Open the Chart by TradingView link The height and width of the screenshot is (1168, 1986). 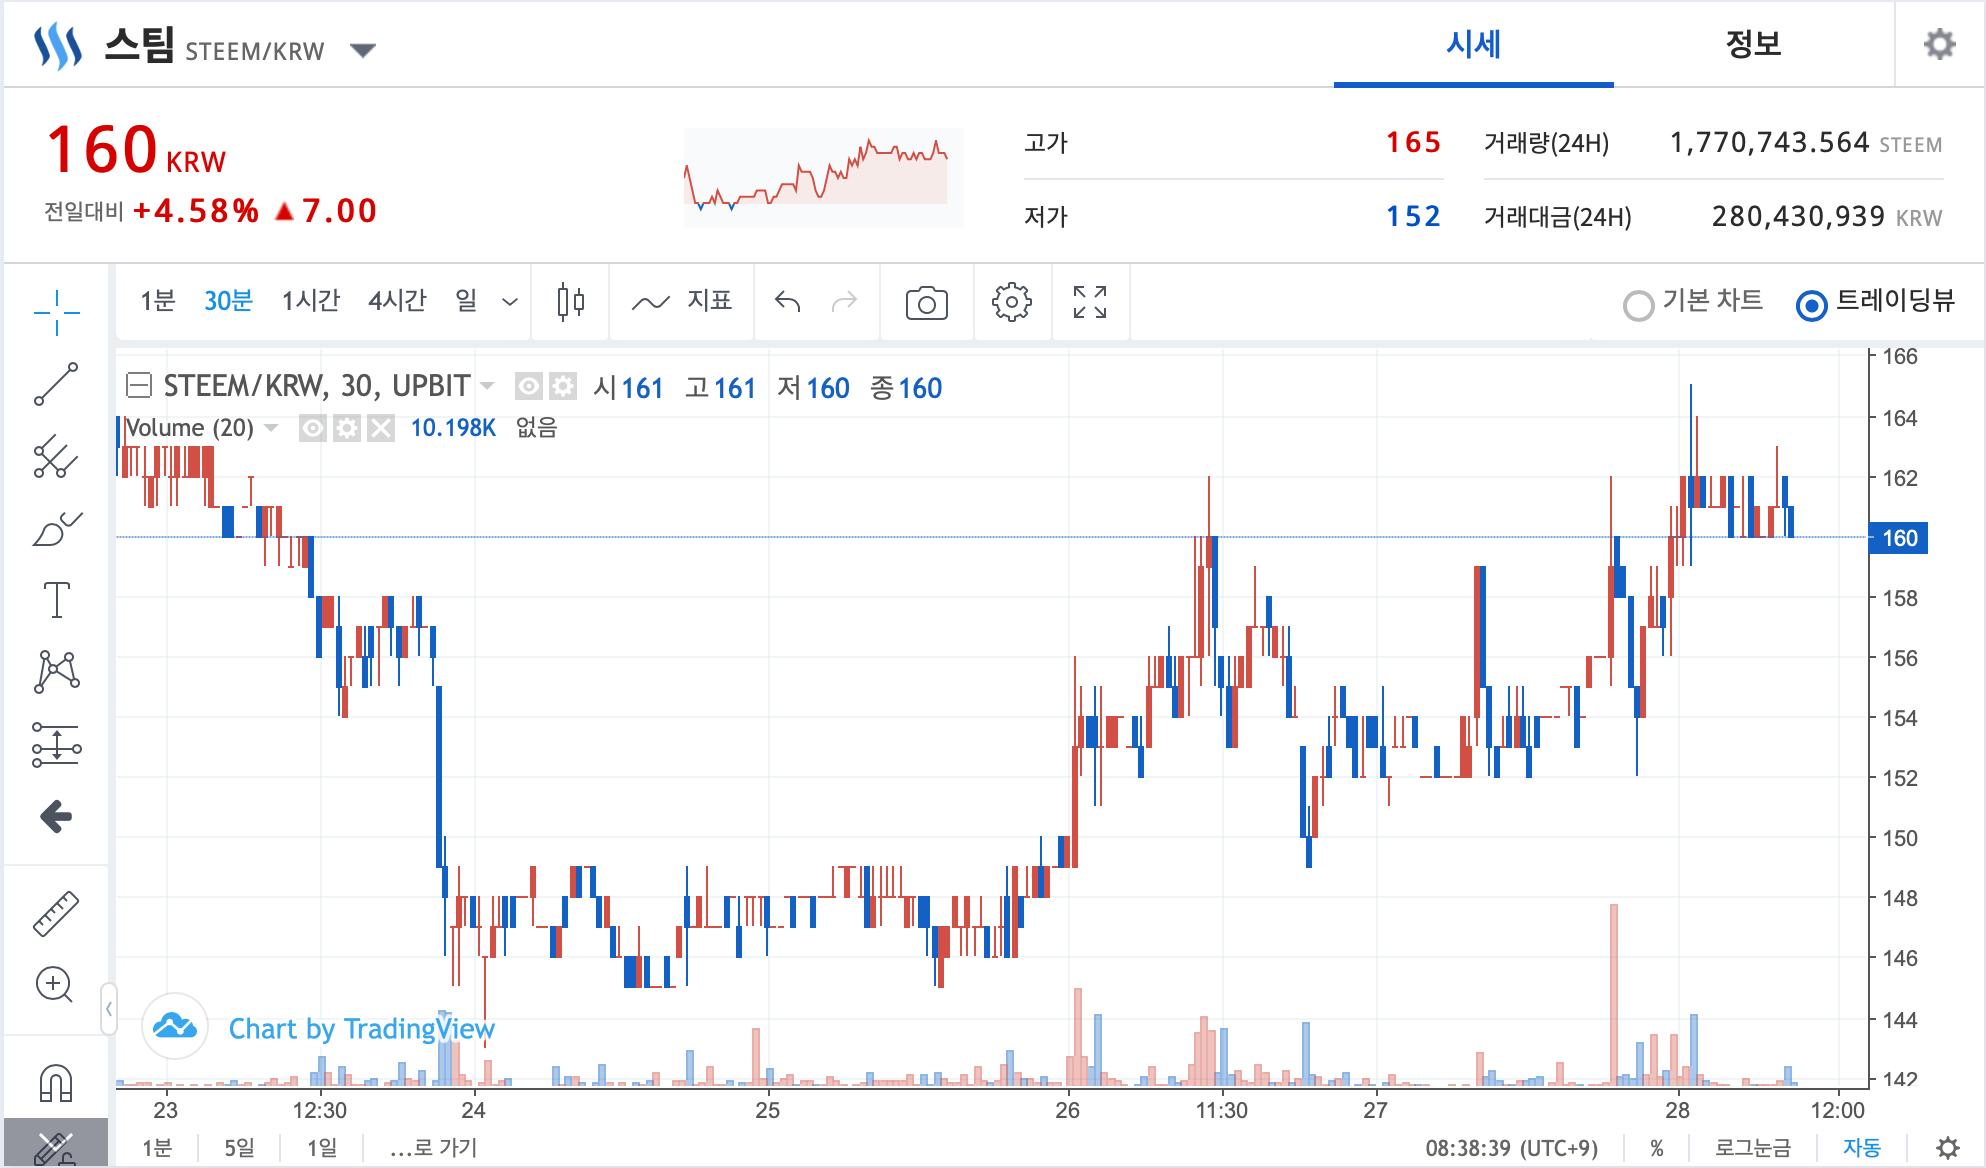362,1029
